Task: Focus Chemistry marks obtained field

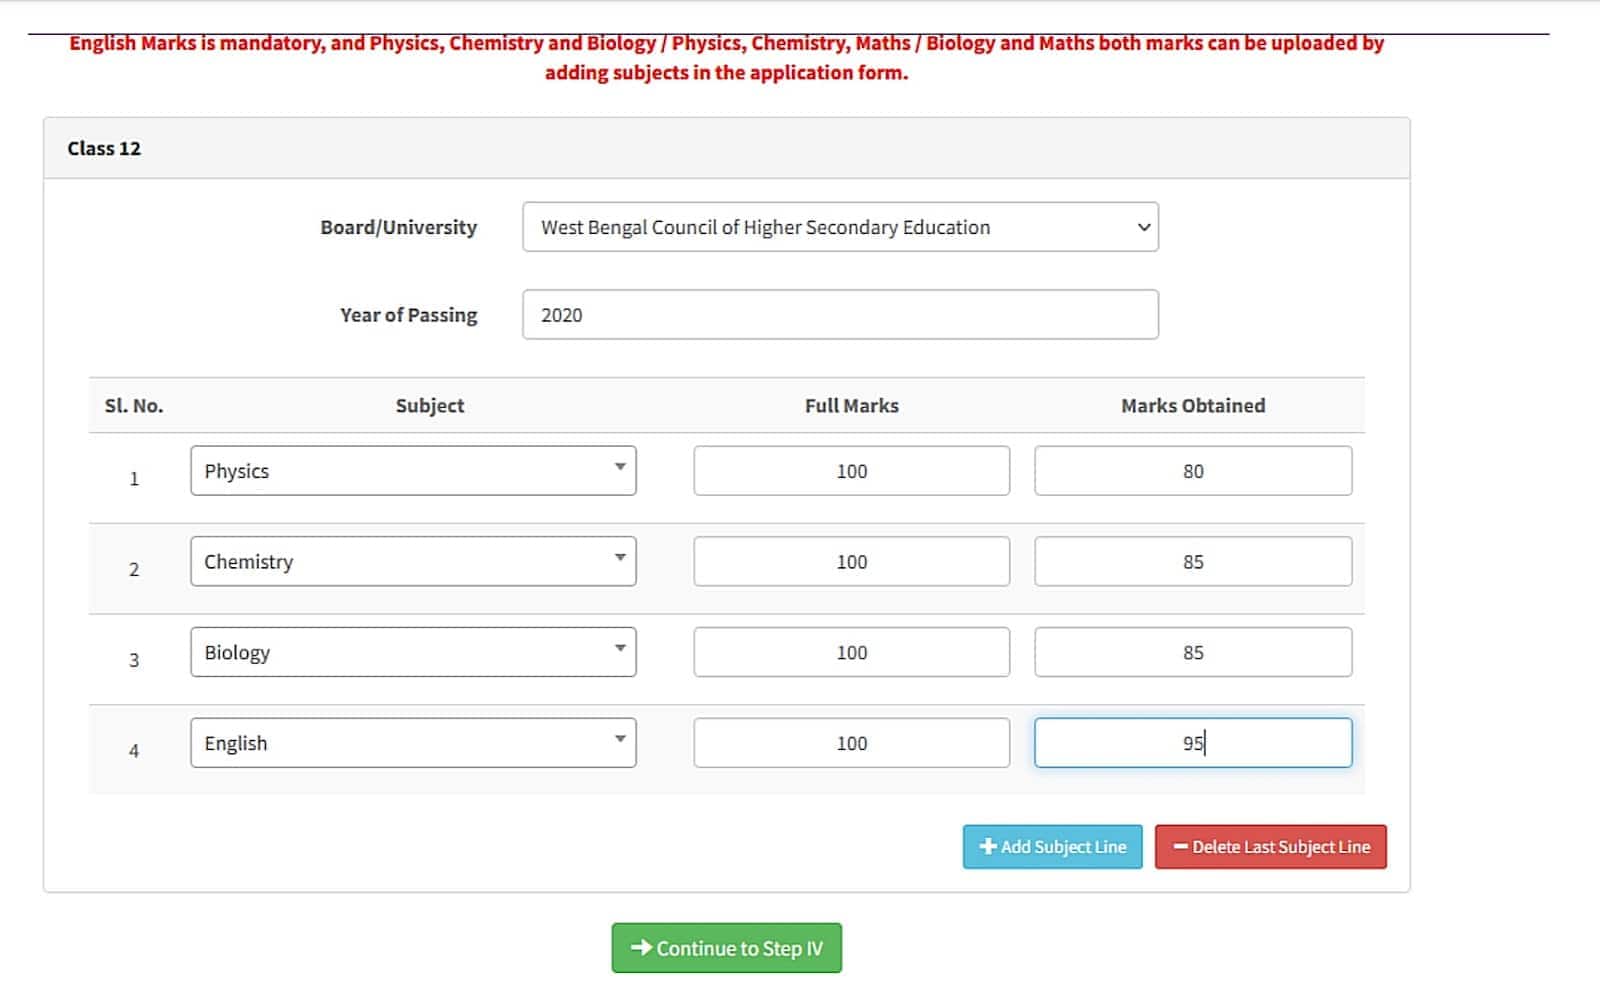Action: pyautogui.click(x=1193, y=561)
